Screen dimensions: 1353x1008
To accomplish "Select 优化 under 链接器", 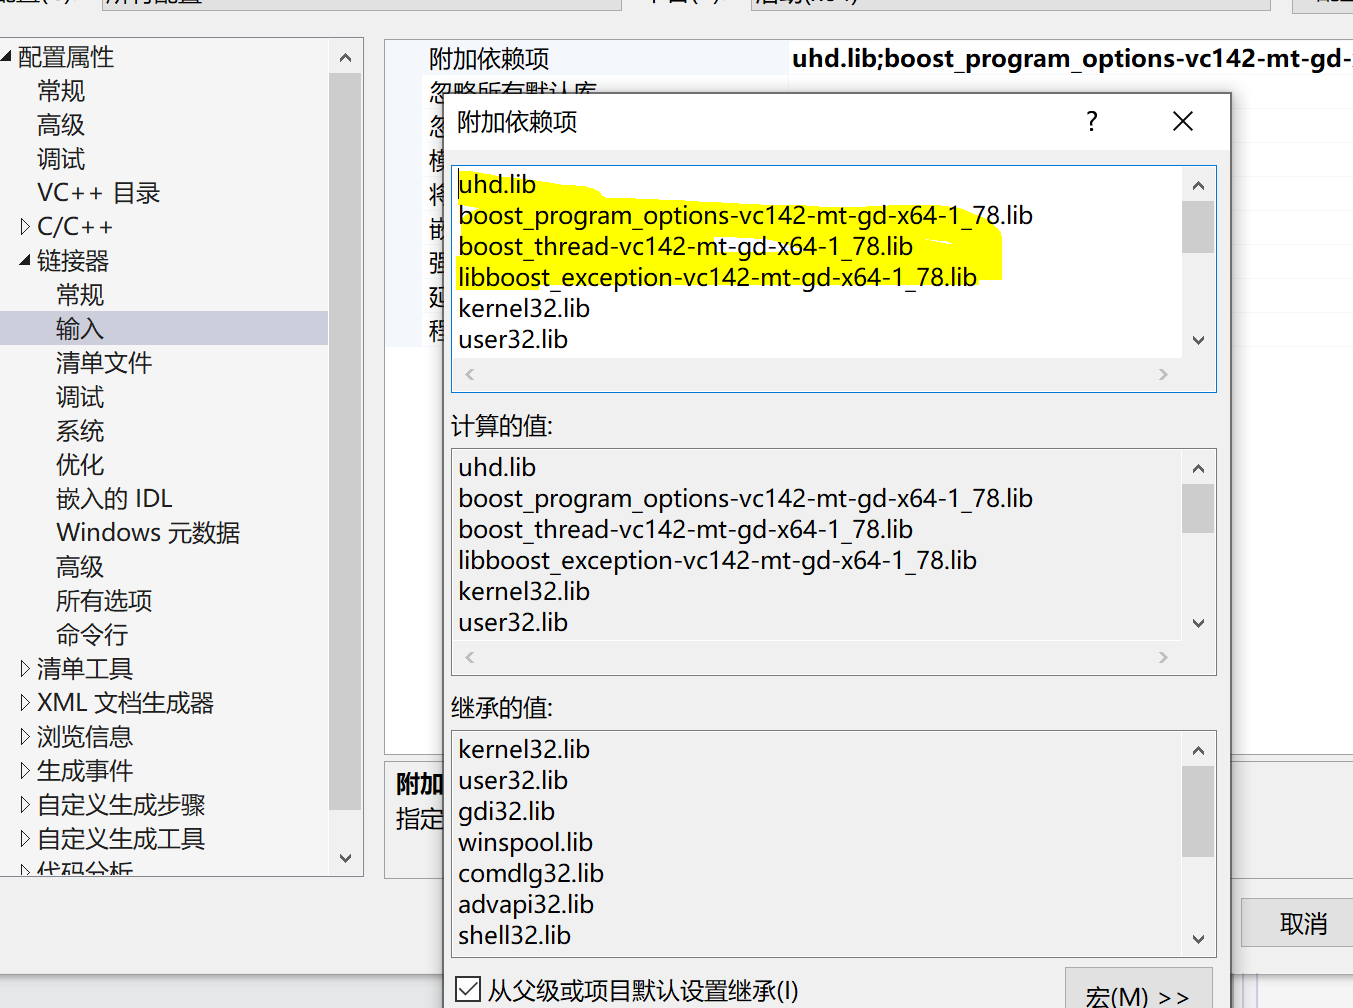I will (x=80, y=464).
